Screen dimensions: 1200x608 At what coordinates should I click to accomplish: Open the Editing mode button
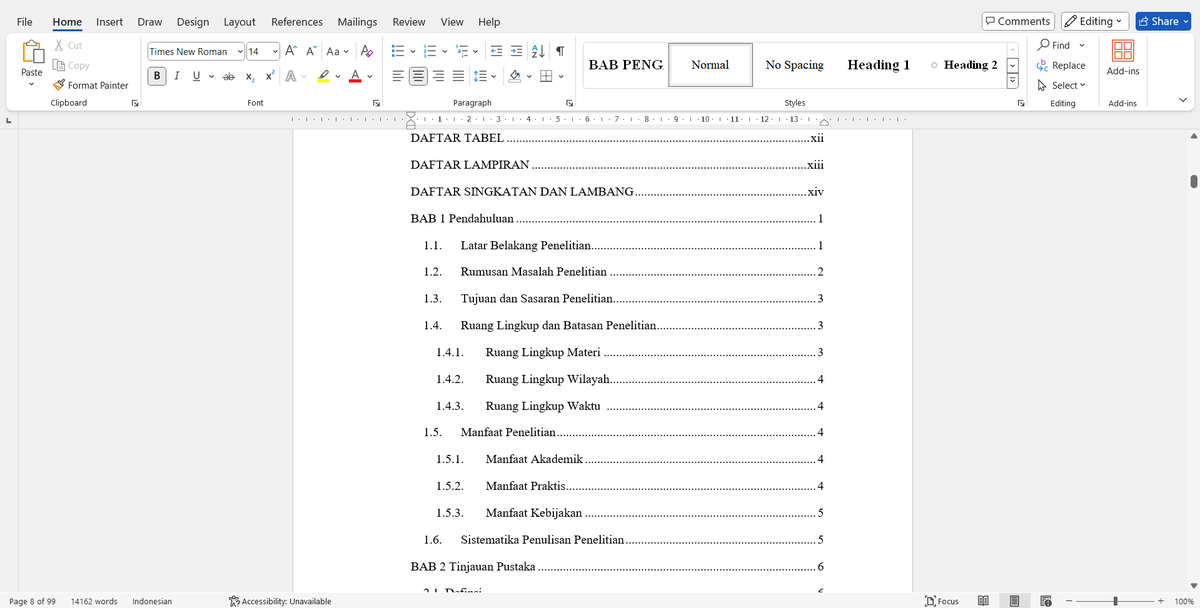1094,21
